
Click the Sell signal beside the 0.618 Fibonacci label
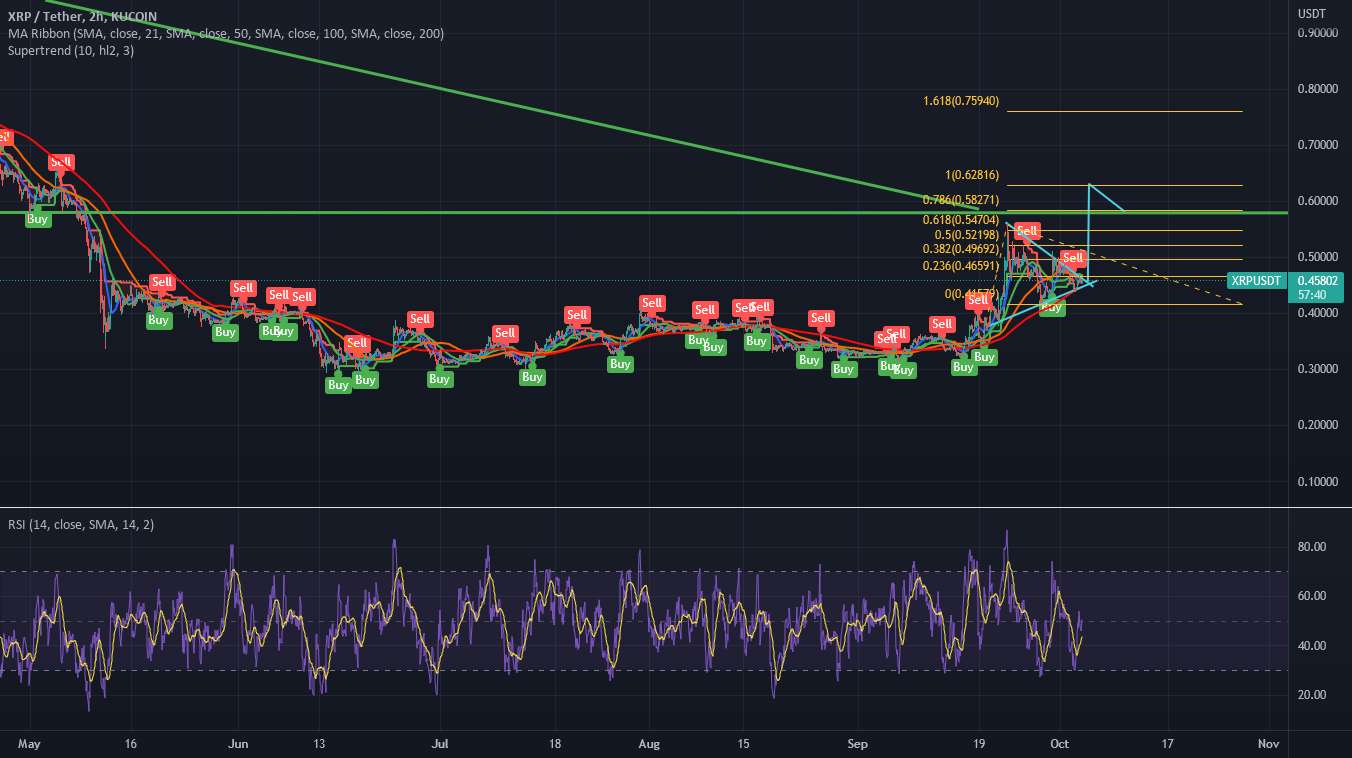(1027, 231)
